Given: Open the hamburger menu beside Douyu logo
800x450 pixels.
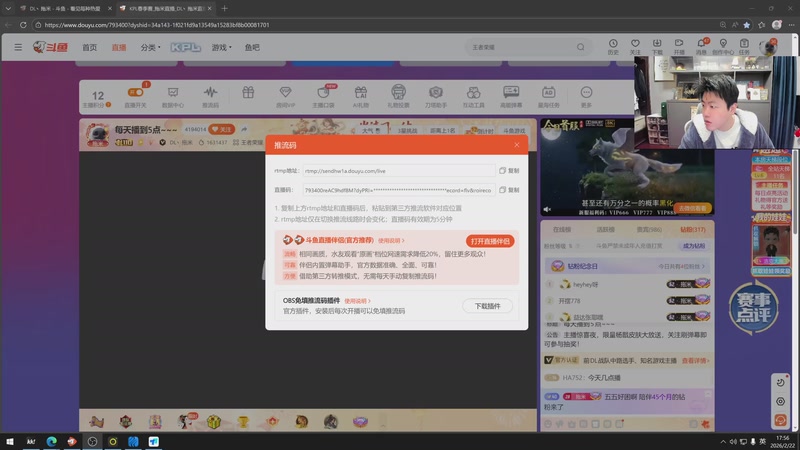Looking at the screenshot, I should pyautogui.click(x=18, y=47).
